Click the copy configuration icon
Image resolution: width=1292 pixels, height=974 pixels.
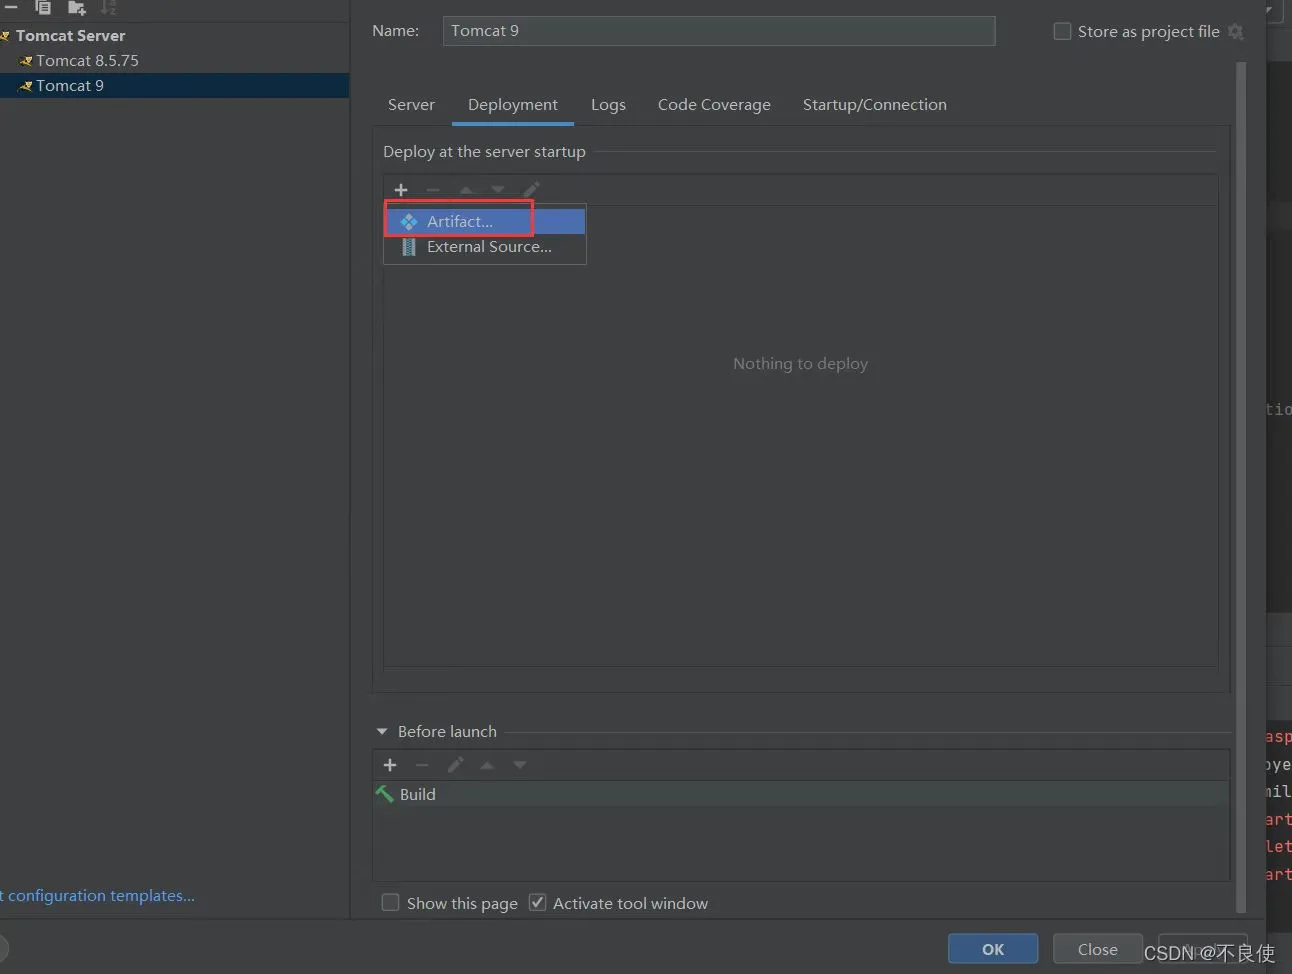[43, 7]
